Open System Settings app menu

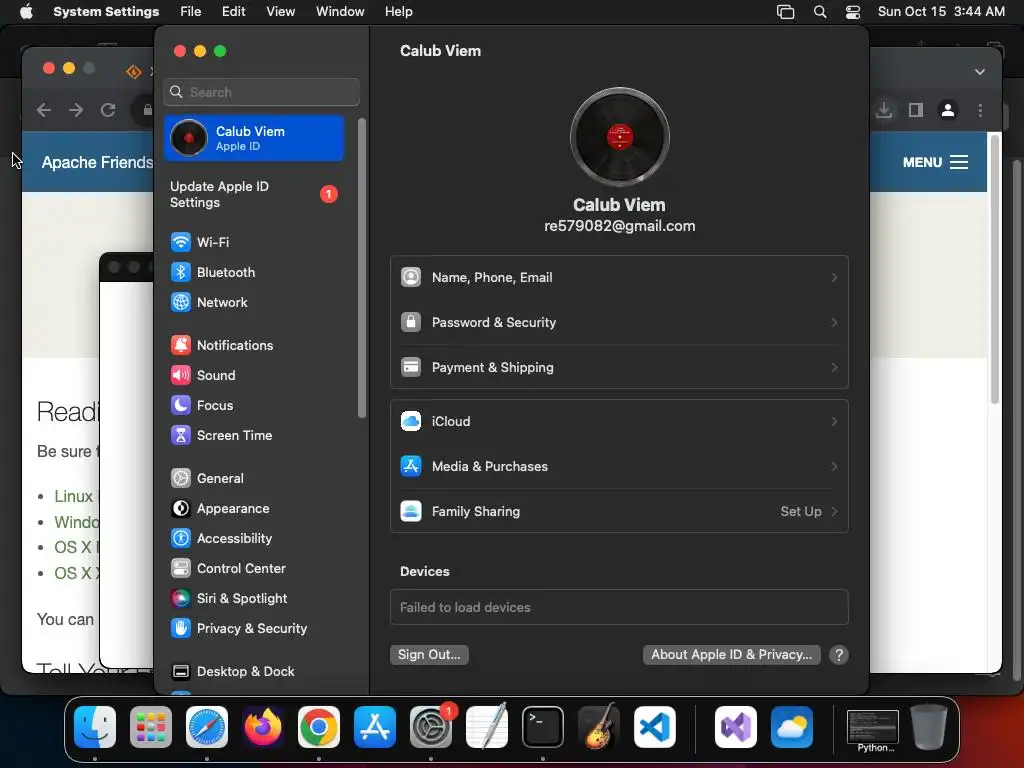coord(106,12)
